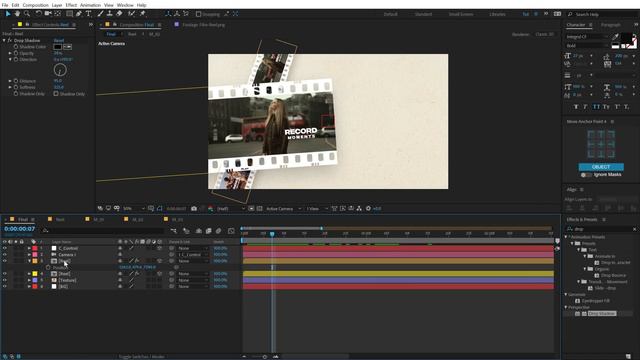Toggle the Ignore Masks switch
Screen dimensions: 640x360
(586, 175)
